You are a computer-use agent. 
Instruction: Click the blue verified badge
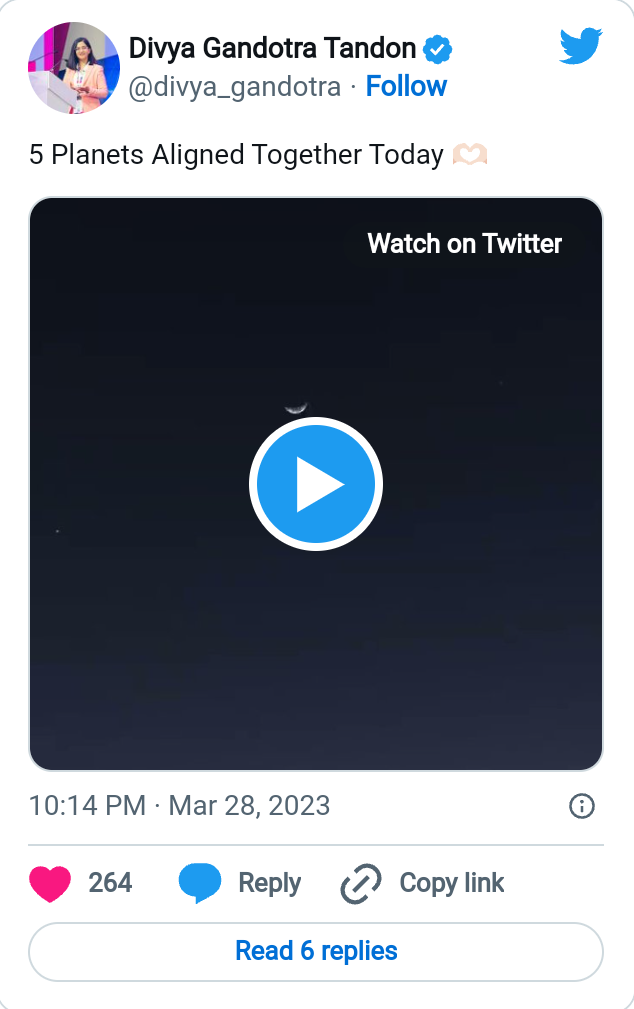pos(437,50)
